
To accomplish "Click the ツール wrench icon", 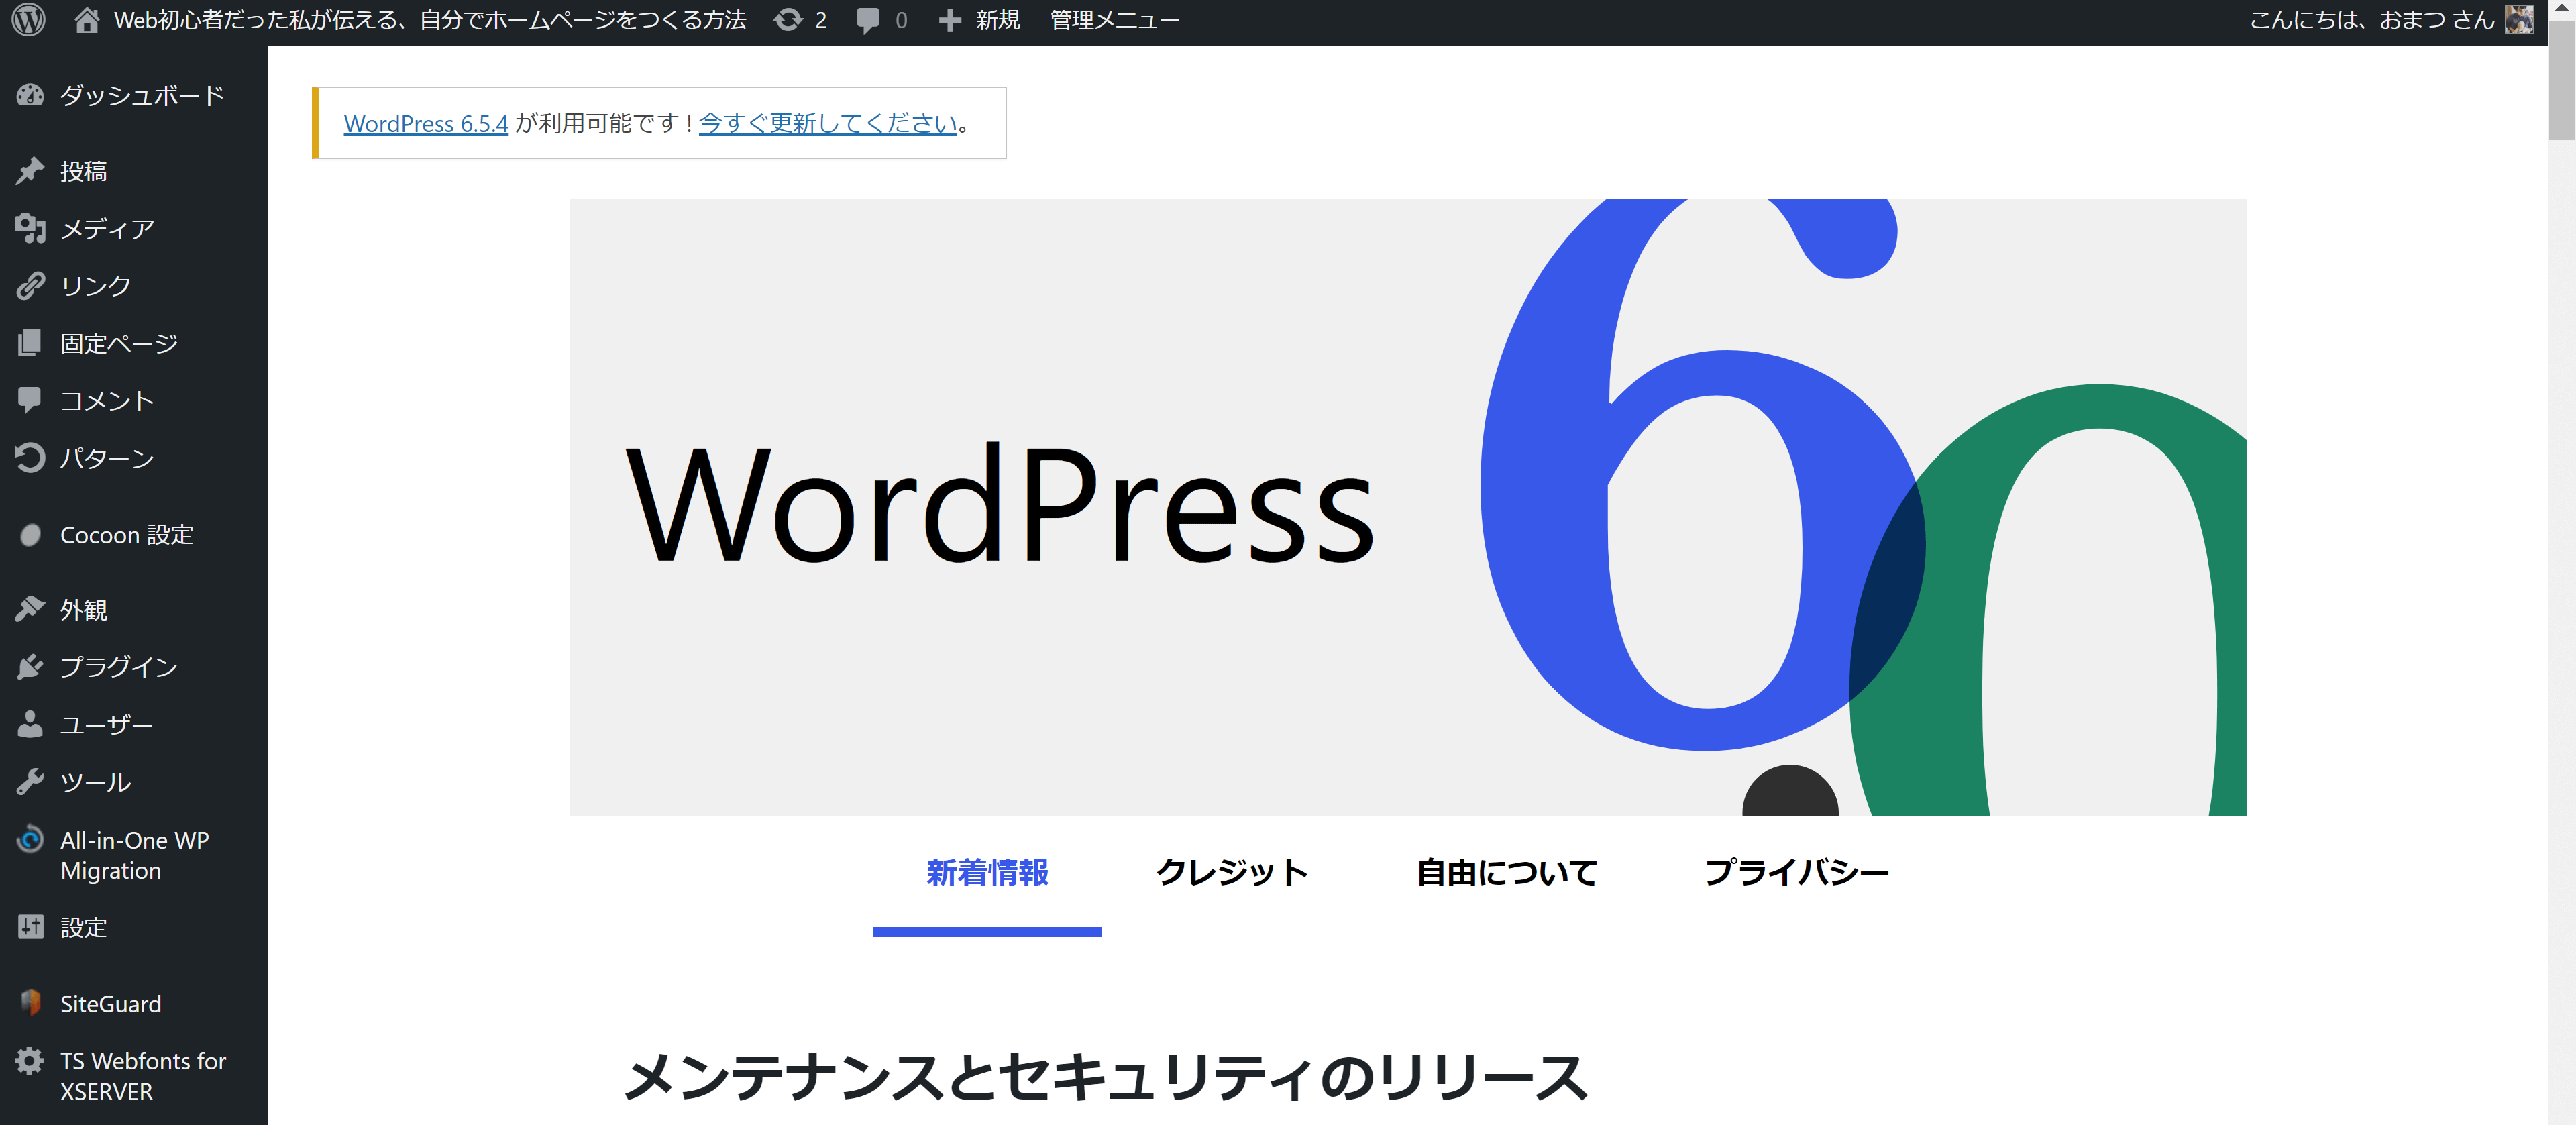I will [x=30, y=782].
